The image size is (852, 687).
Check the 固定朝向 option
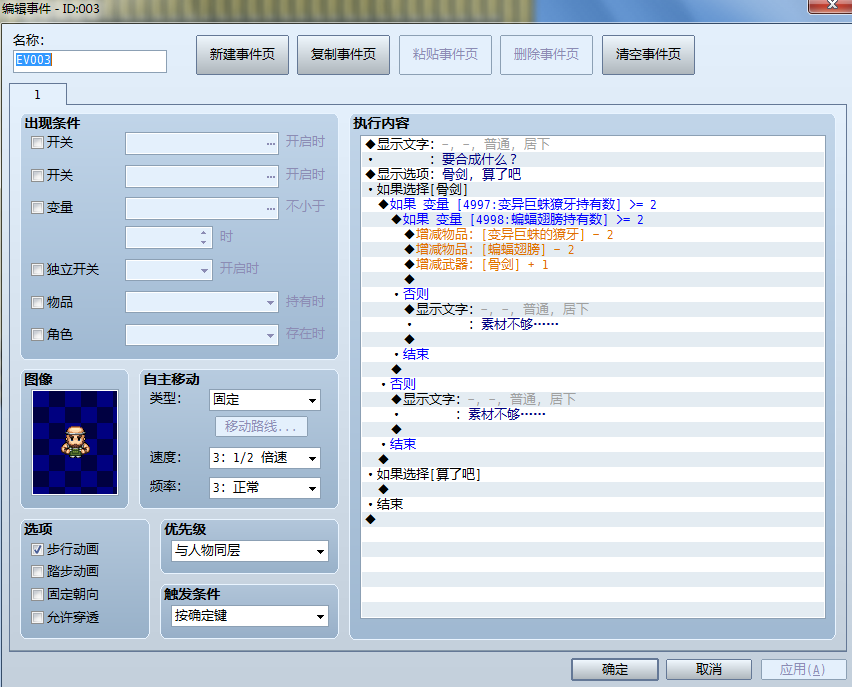pos(37,595)
